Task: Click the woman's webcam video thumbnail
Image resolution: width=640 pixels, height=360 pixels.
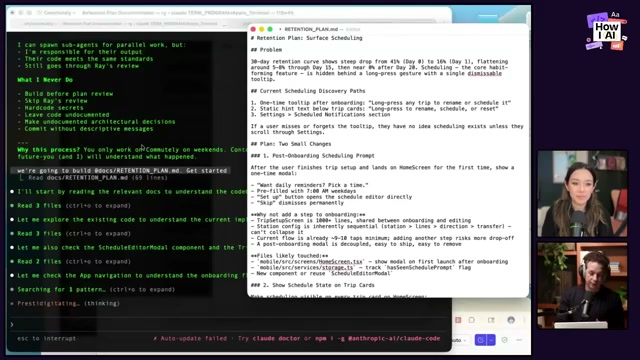Action: click(x=582, y=193)
